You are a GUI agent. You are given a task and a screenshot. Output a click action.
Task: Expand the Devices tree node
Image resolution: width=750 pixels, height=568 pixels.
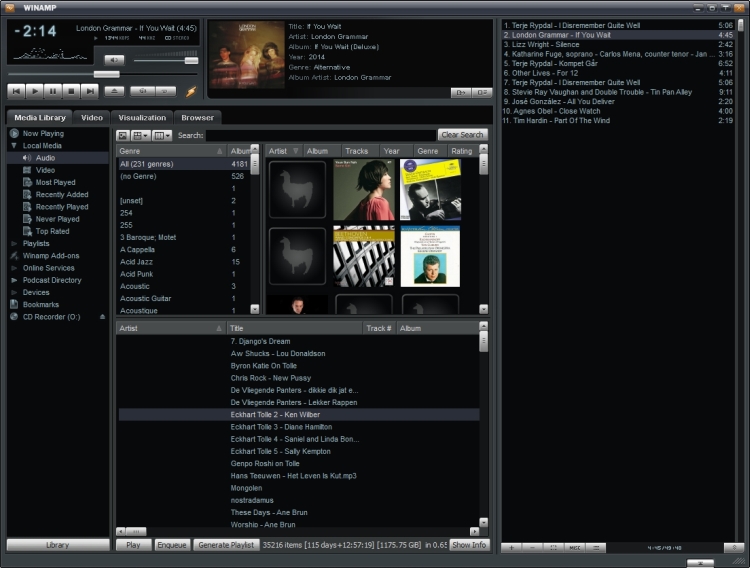pyautogui.click(x=14, y=292)
